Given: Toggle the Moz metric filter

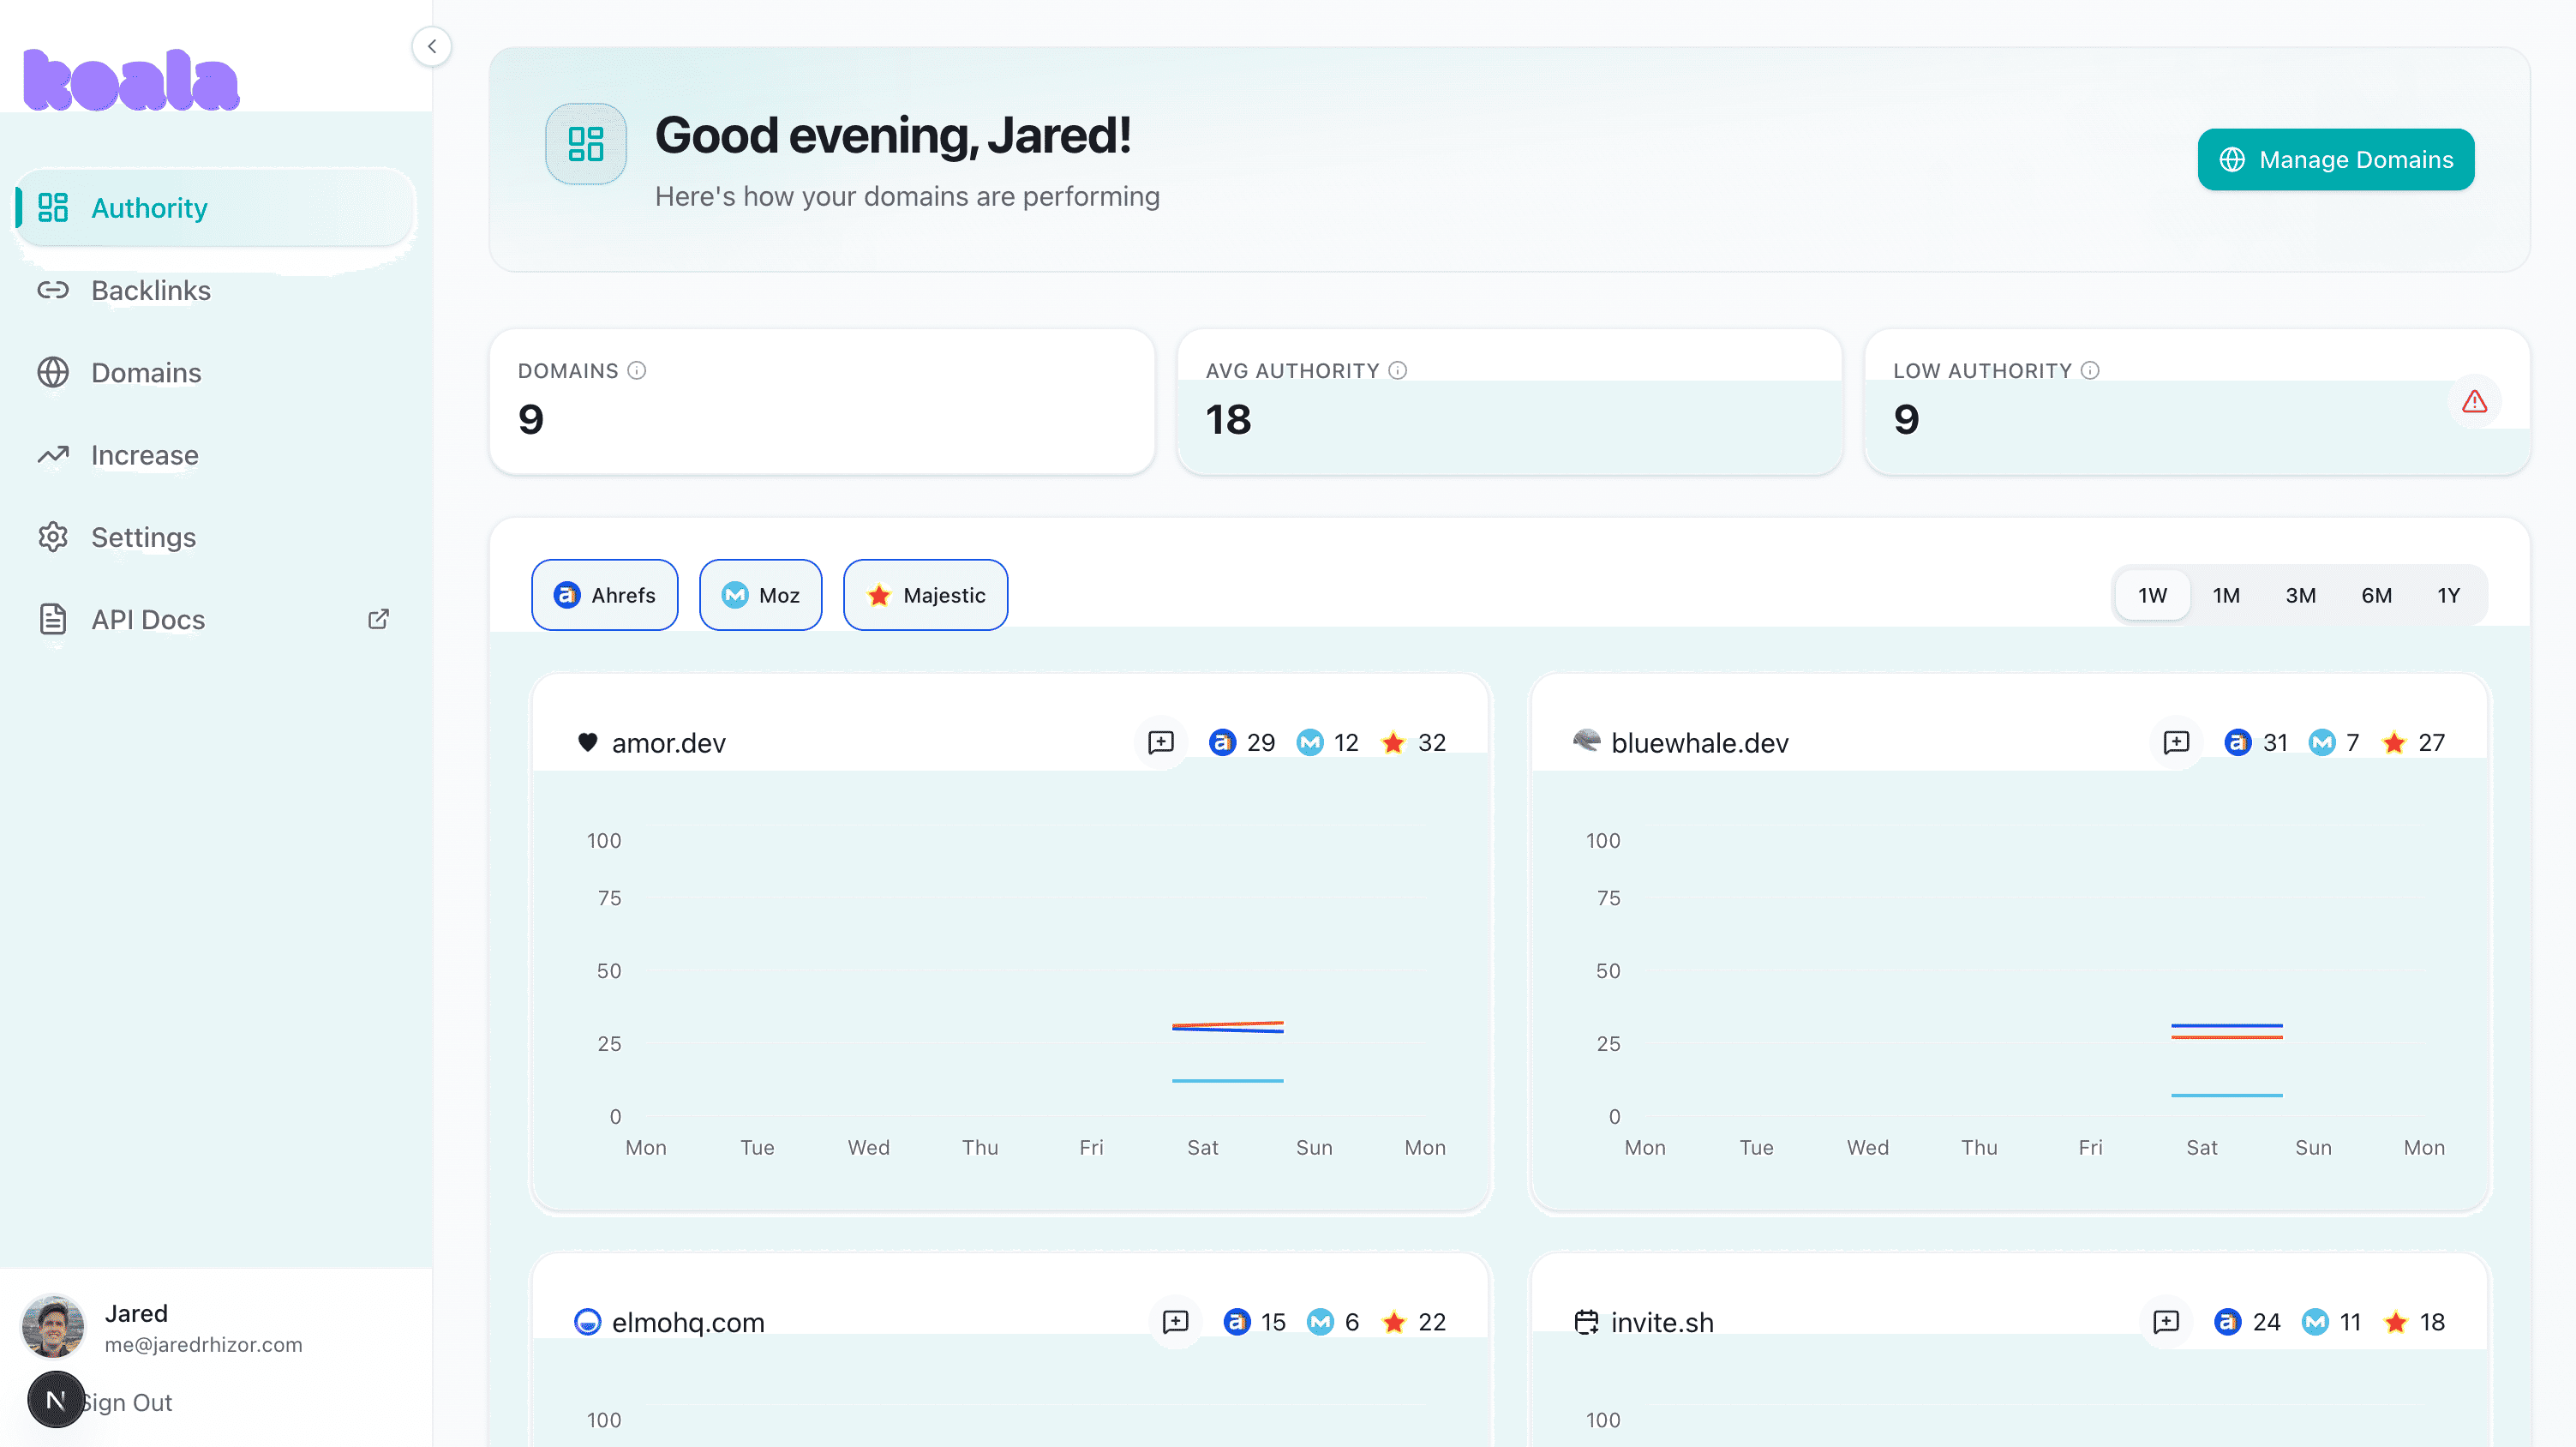Looking at the screenshot, I should coord(760,595).
